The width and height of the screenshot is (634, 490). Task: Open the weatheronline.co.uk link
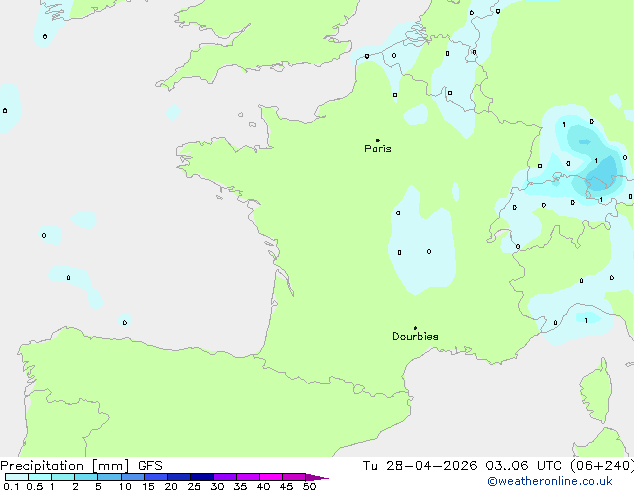(x=550, y=481)
